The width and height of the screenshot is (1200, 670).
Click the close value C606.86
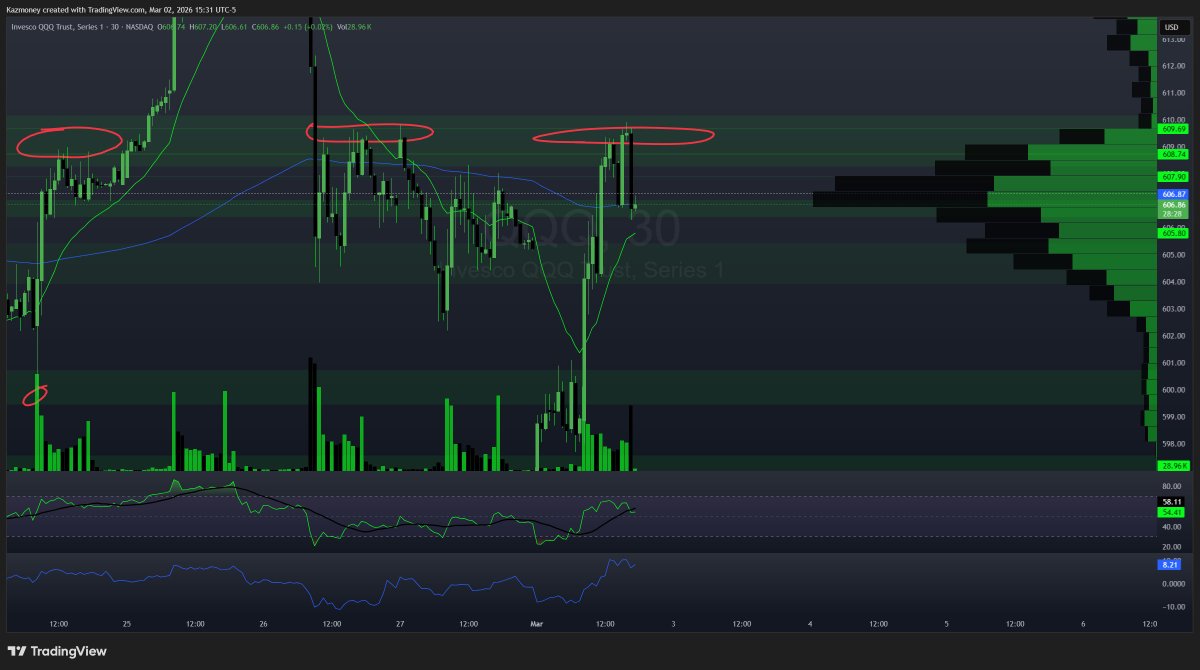click(265, 27)
